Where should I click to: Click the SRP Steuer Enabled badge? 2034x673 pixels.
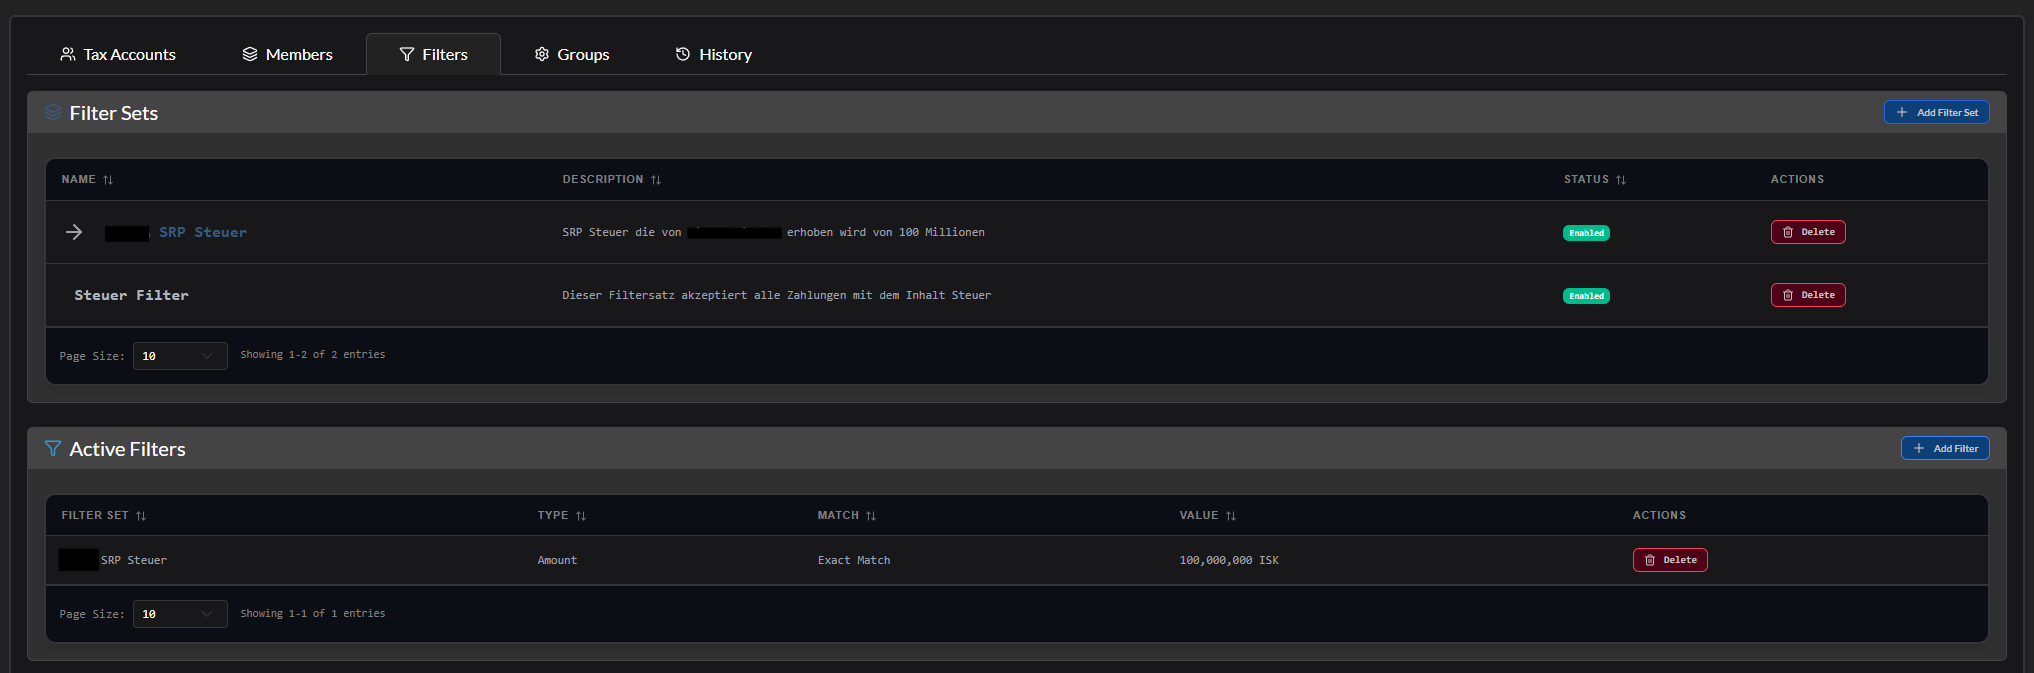coord(1586,233)
